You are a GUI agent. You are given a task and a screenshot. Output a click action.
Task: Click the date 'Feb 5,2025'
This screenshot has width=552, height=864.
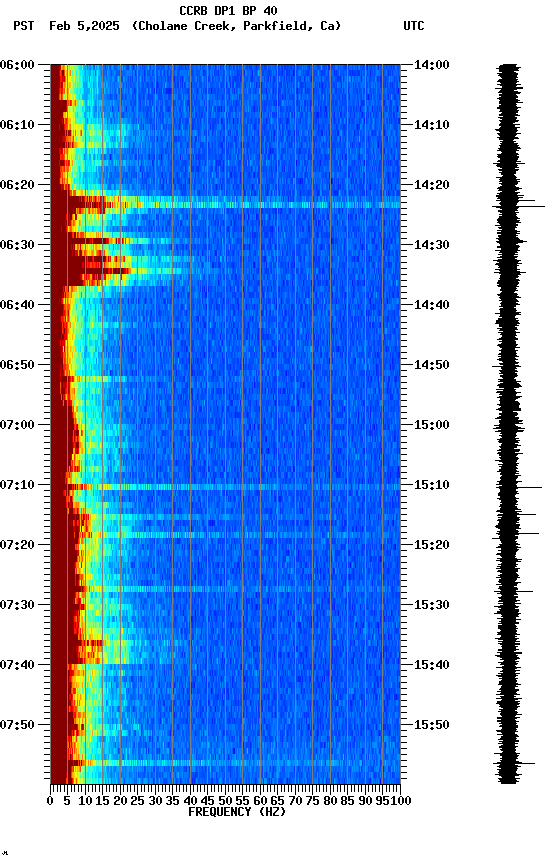84,26
